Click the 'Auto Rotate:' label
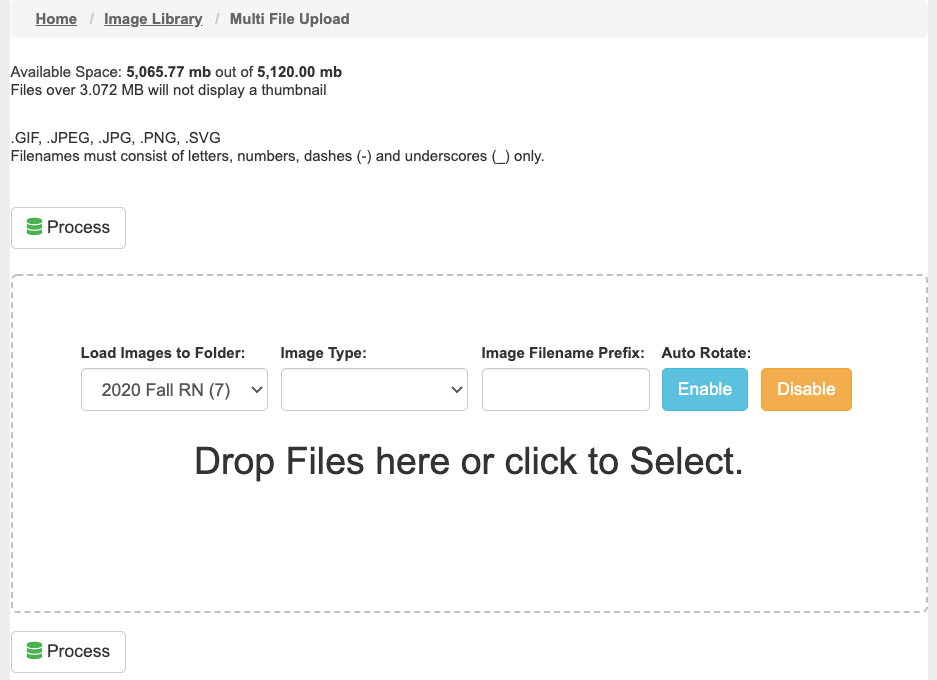Image resolution: width=937 pixels, height=680 pixels. click(706, 353)
